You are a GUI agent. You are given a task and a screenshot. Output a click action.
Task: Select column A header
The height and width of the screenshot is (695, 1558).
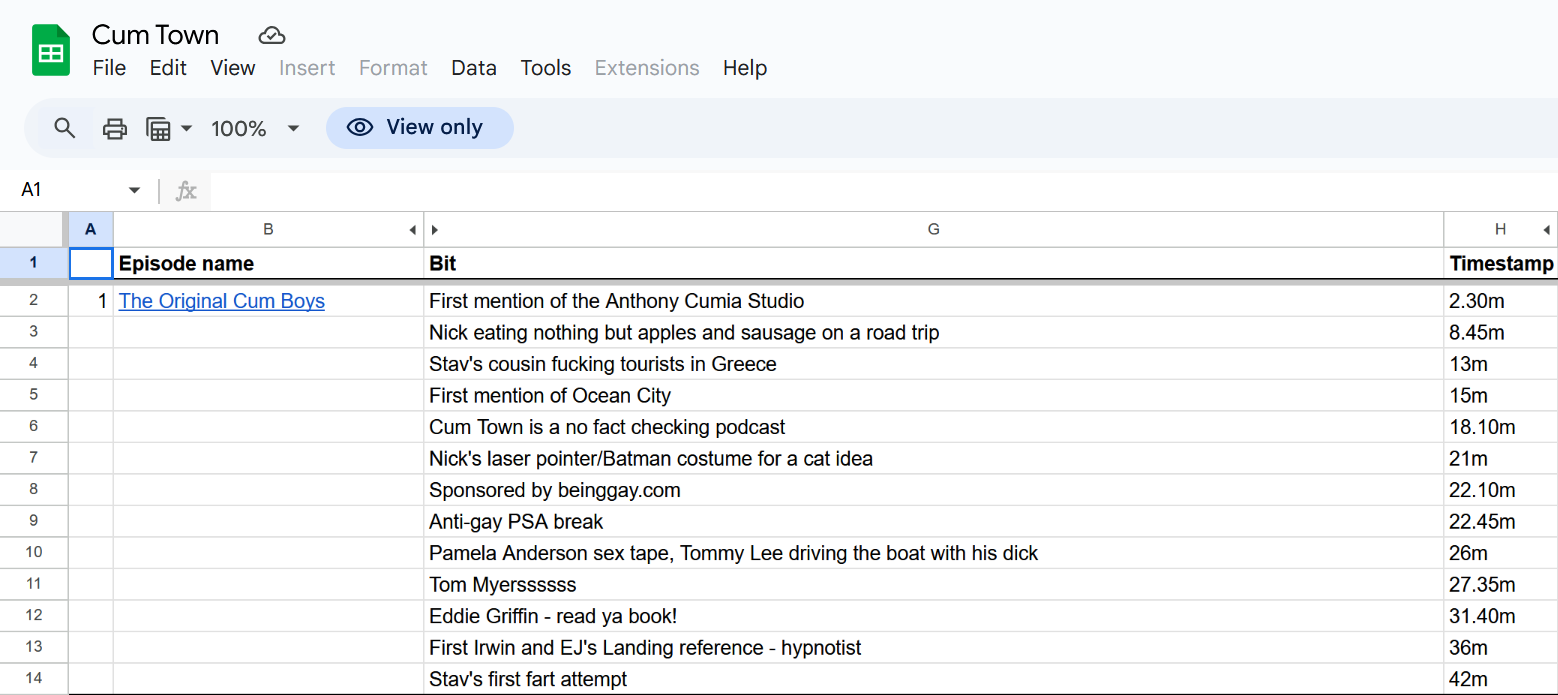91,230
